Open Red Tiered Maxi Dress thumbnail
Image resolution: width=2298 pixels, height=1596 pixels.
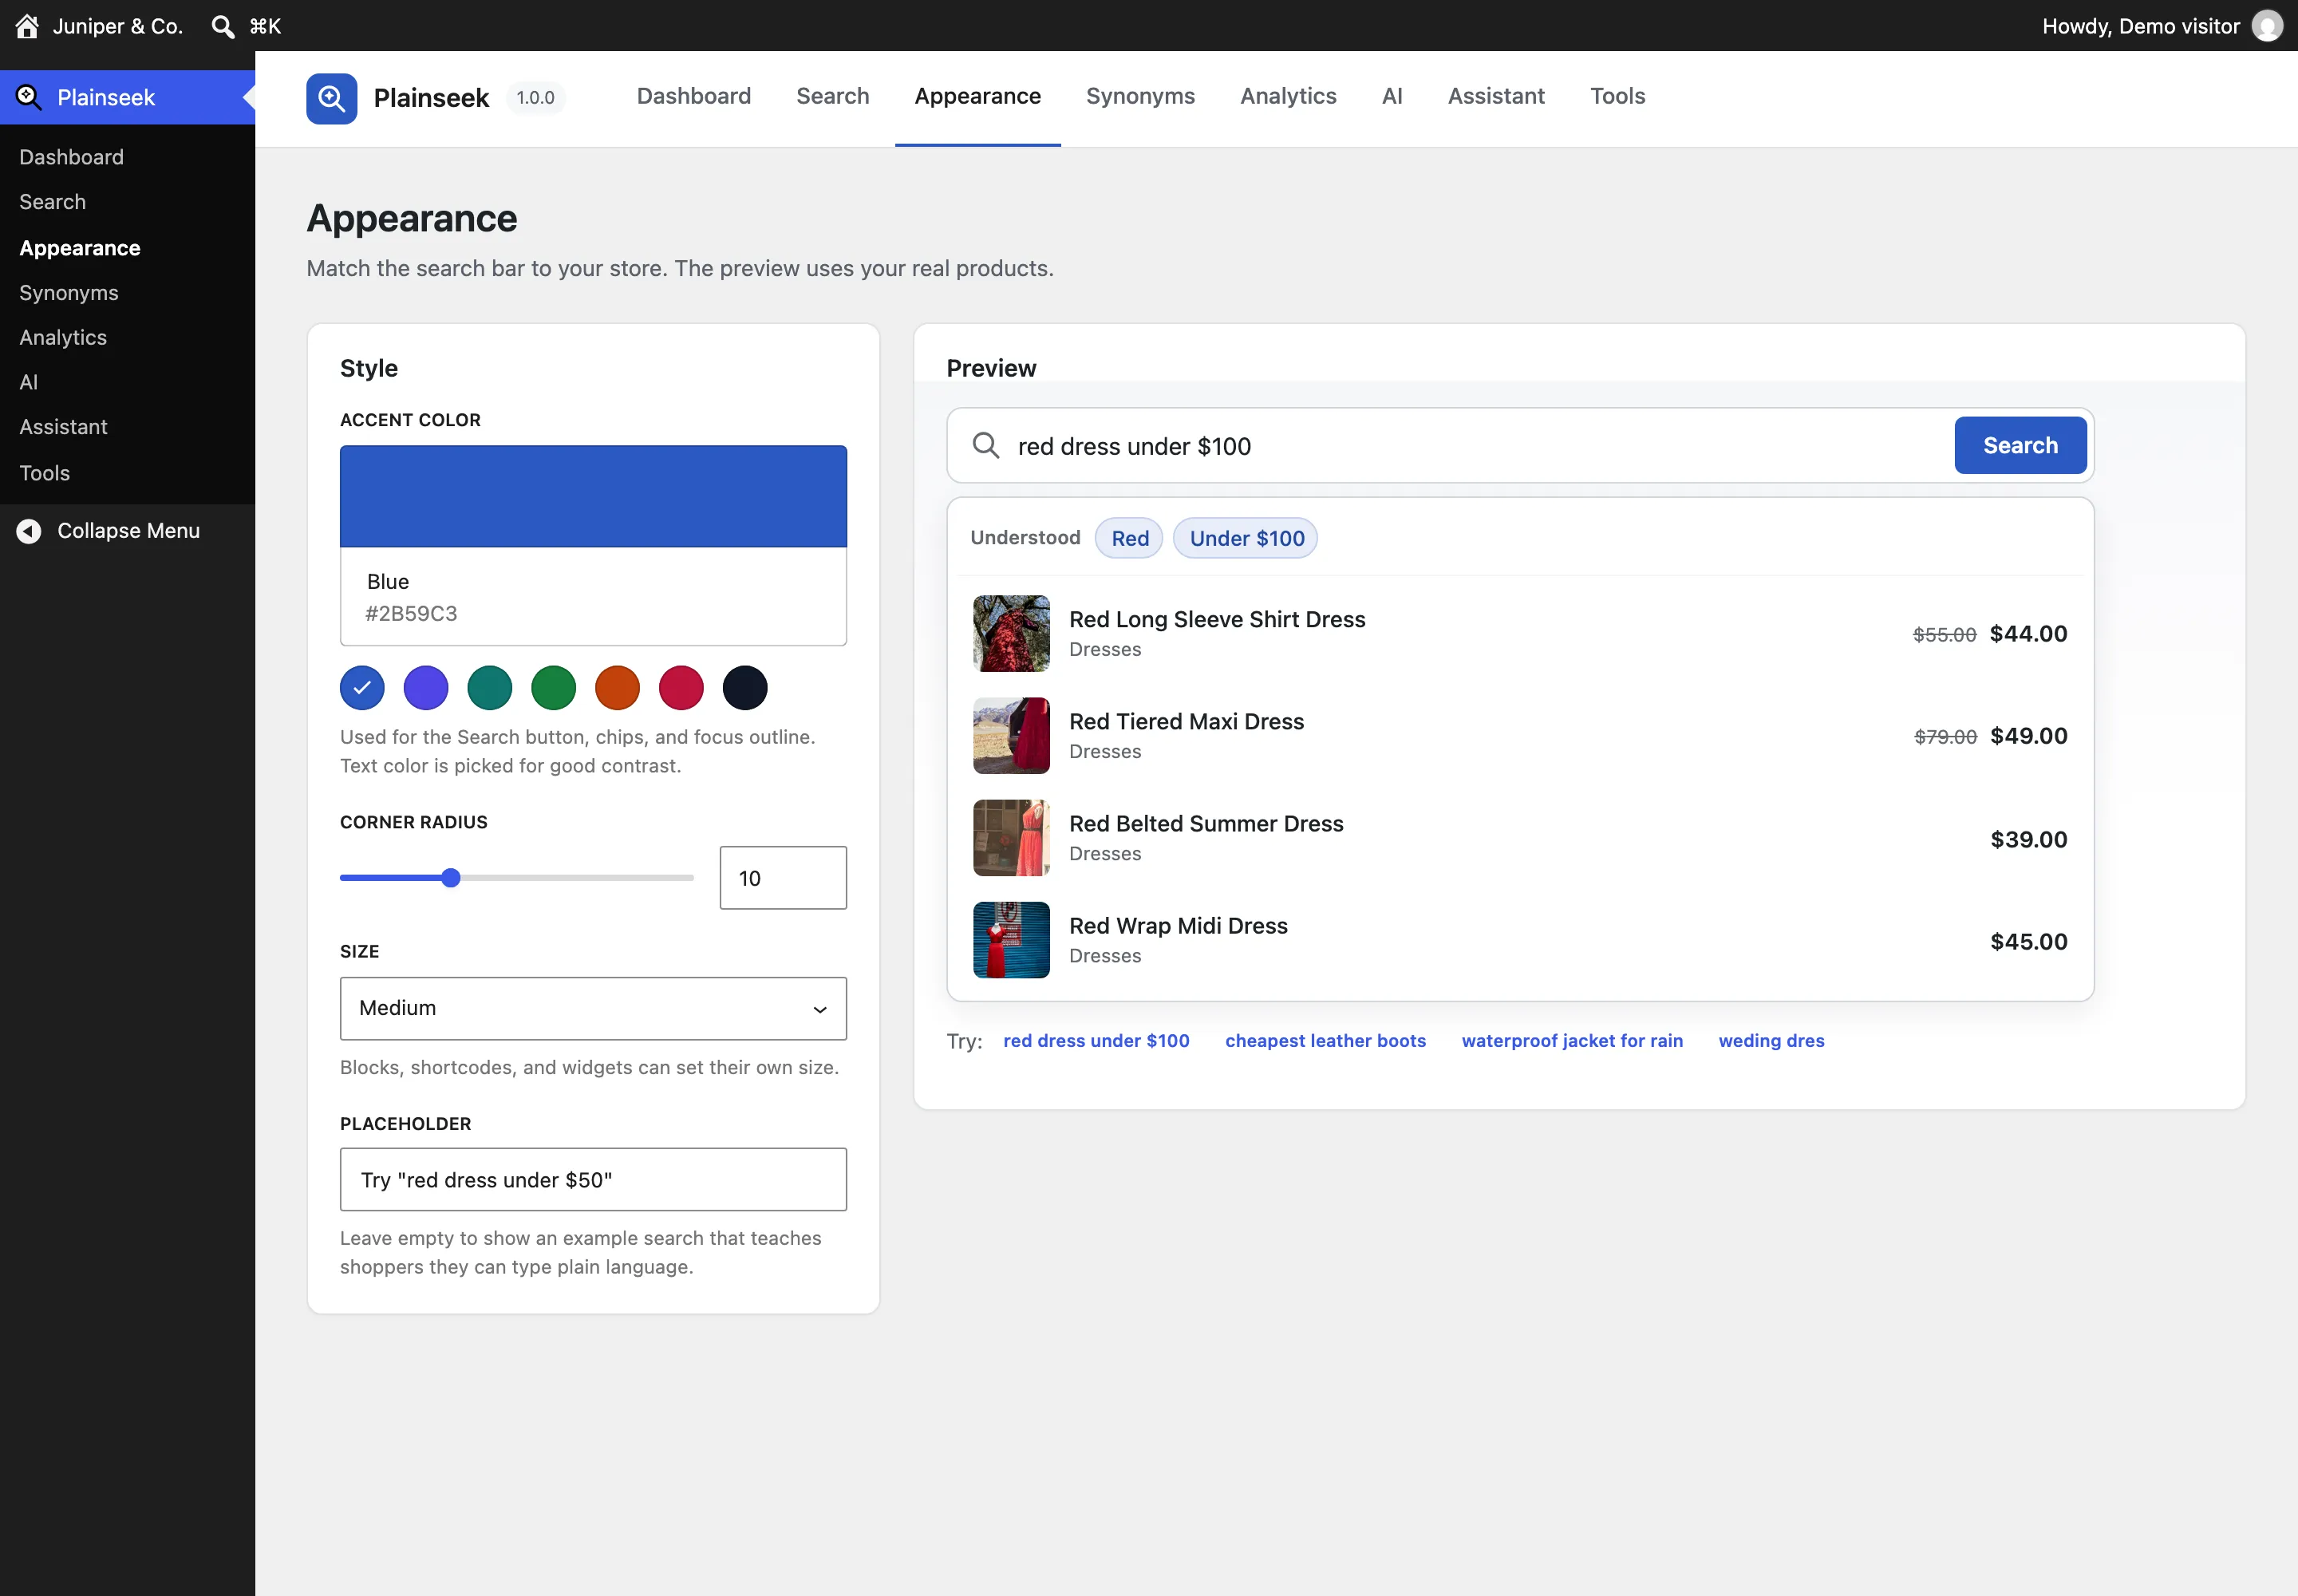pos(1011,735)
